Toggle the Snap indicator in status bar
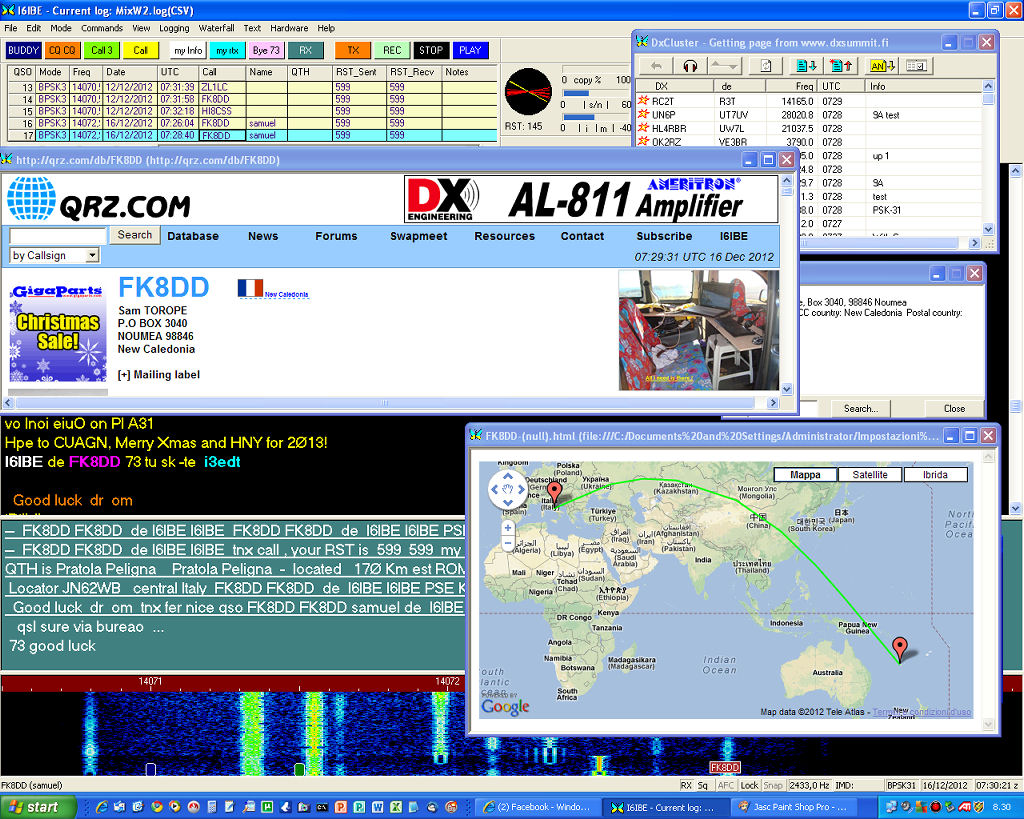 point(773,786)
